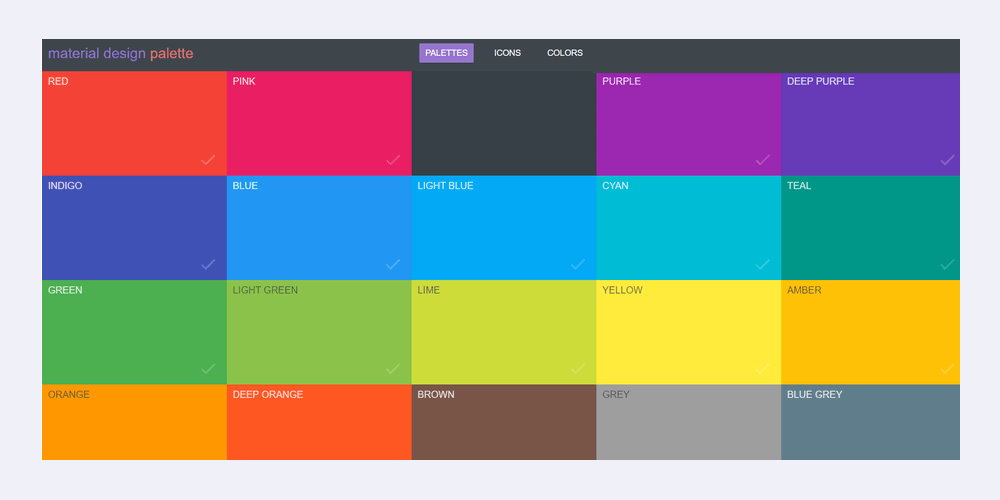
Task: Click the checkmark on the Amber tile
Action: tap(948, 369)
